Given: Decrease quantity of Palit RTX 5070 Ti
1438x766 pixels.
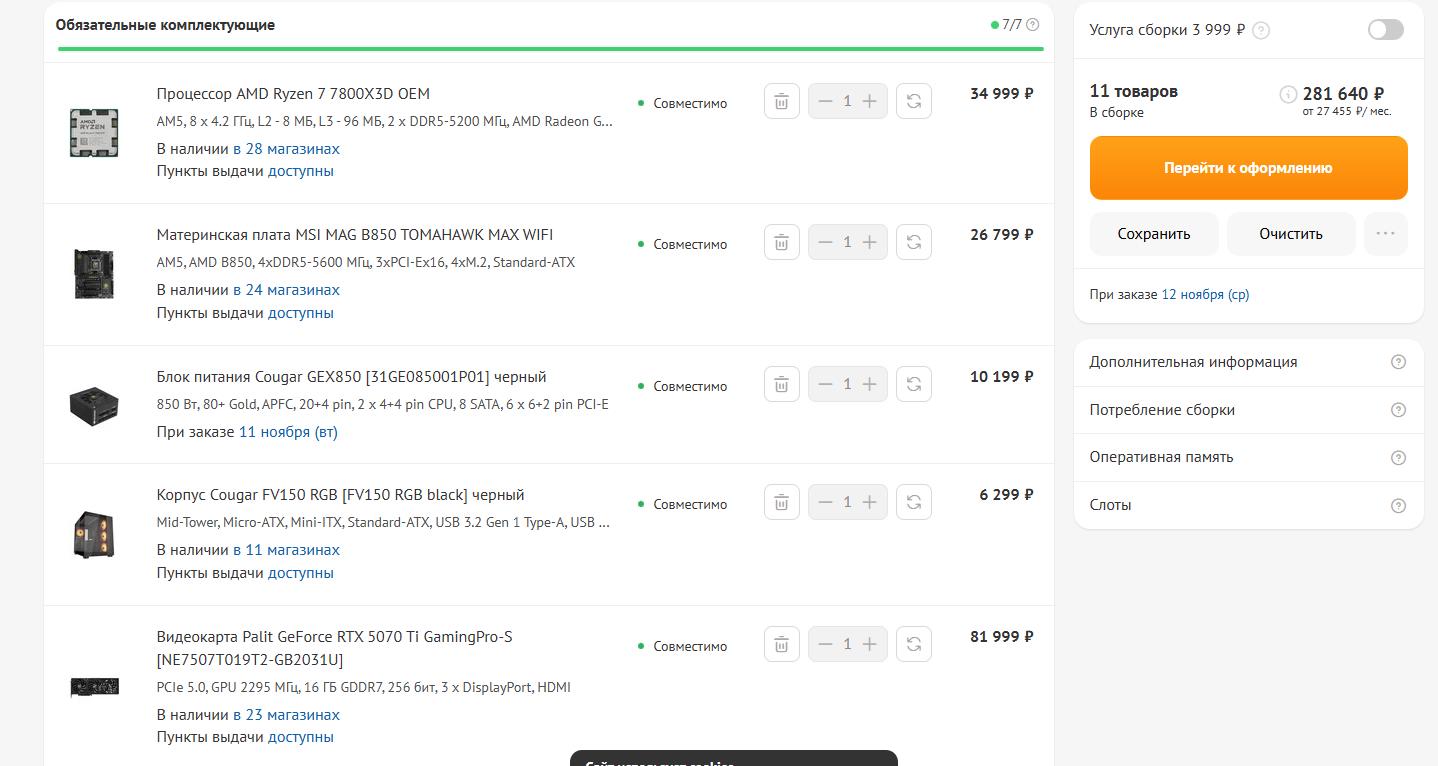Looking at the screenshot, I should (825, 644).
